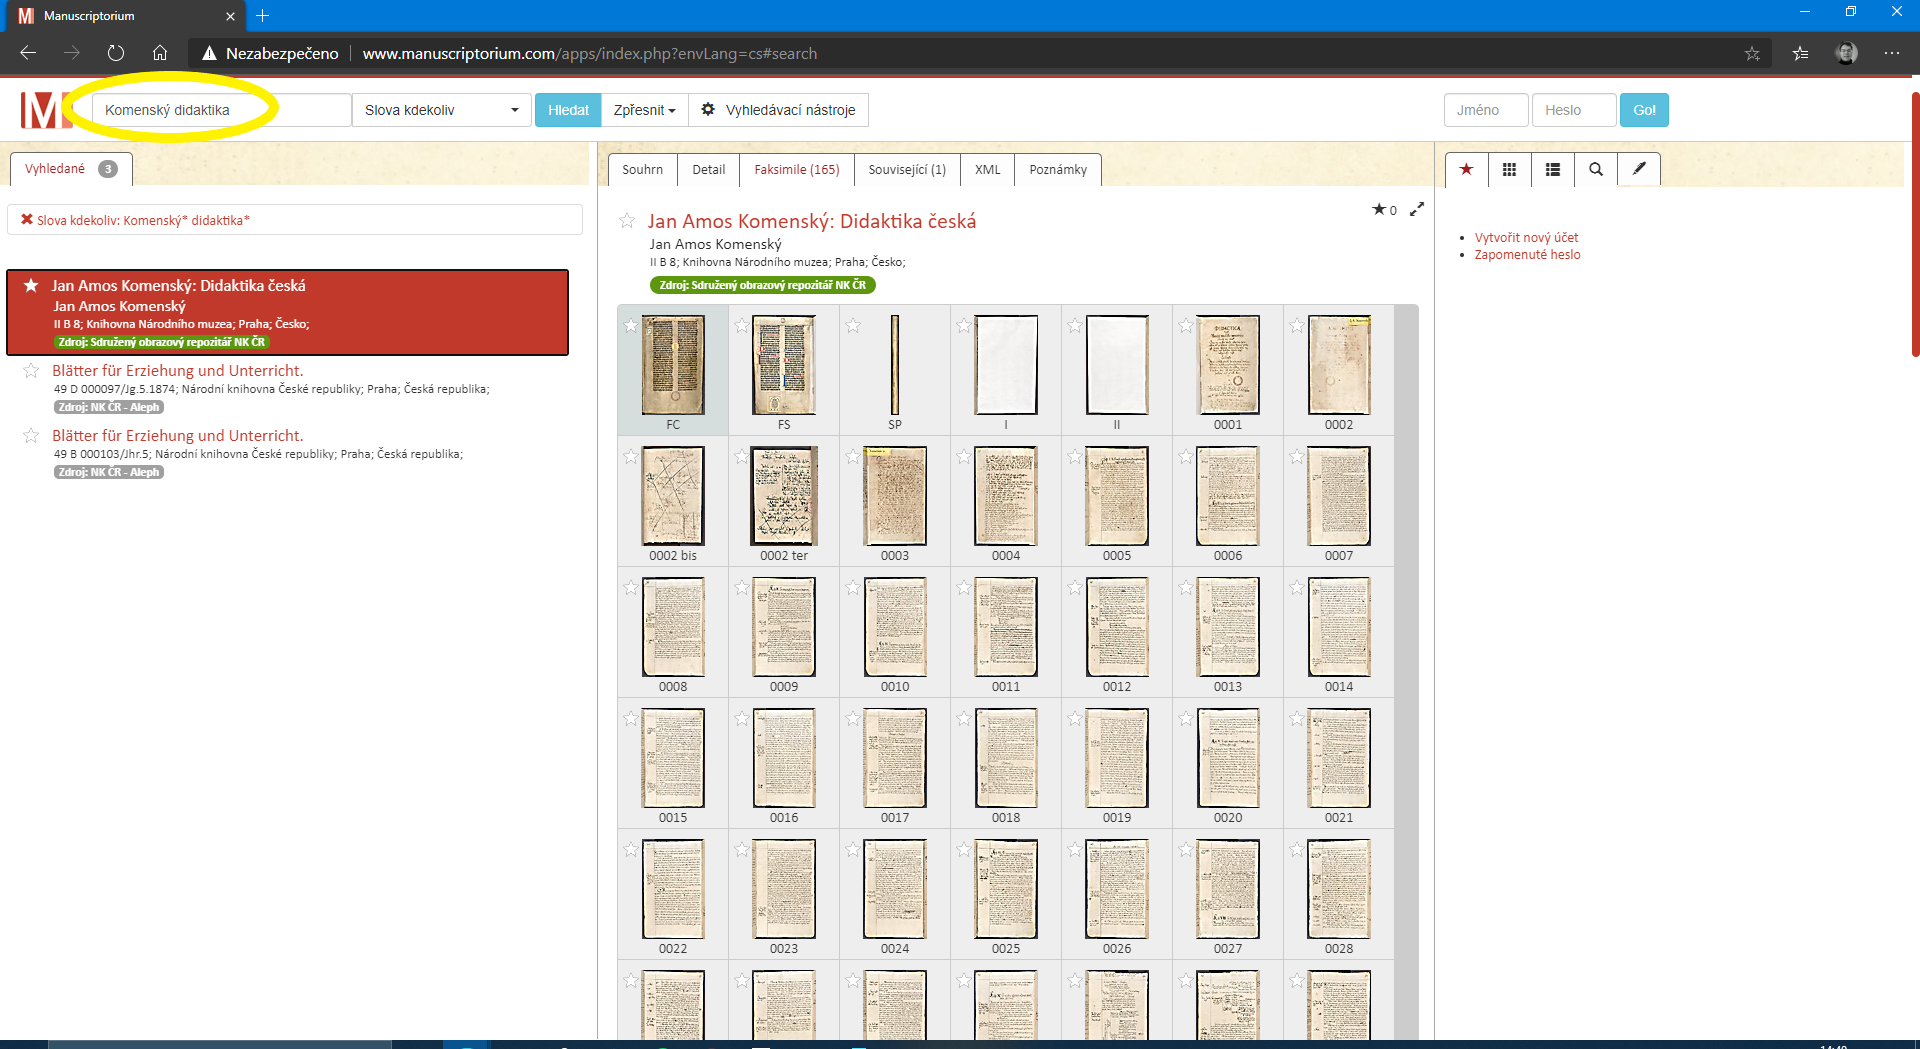
Task: Click the list view icon in right panel
Action: coord(1552,170)
